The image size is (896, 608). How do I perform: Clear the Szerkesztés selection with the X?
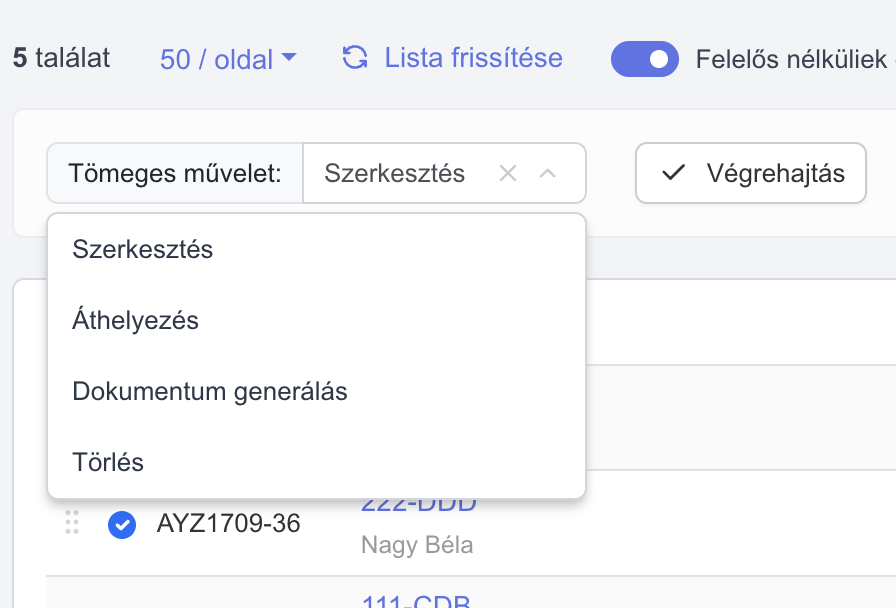(507, 173)
